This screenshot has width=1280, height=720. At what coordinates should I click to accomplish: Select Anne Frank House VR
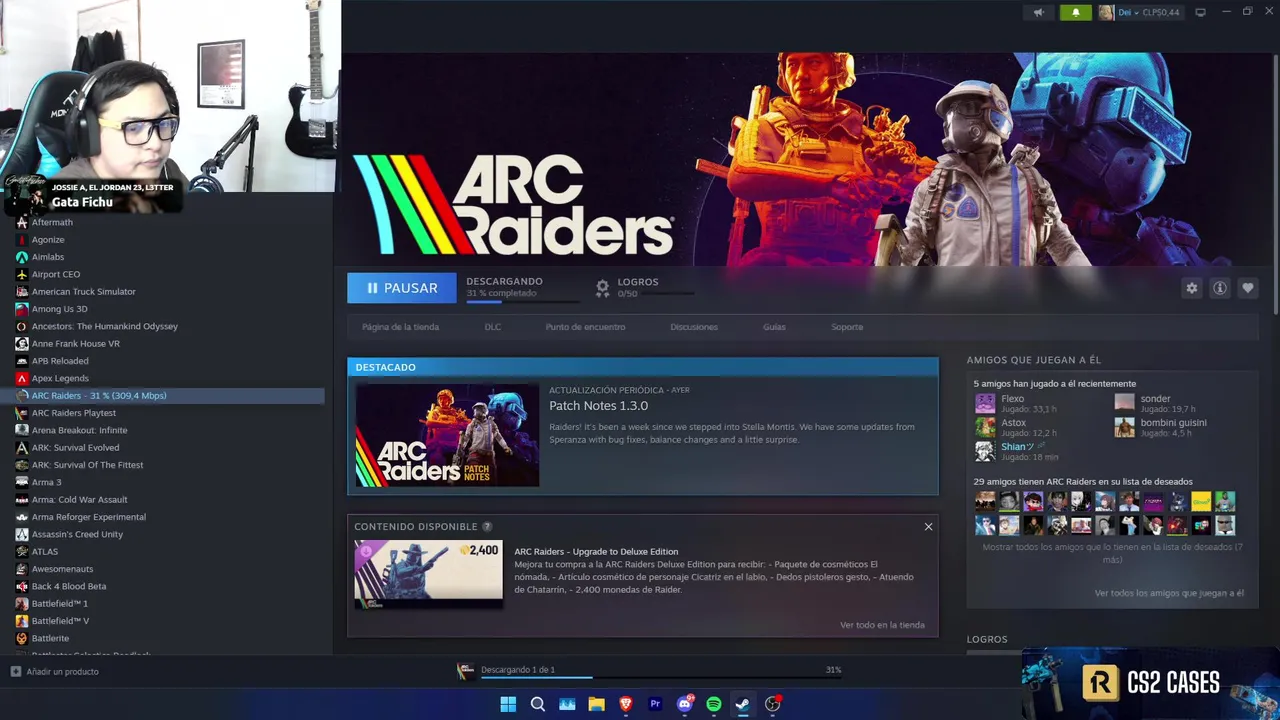75,344
